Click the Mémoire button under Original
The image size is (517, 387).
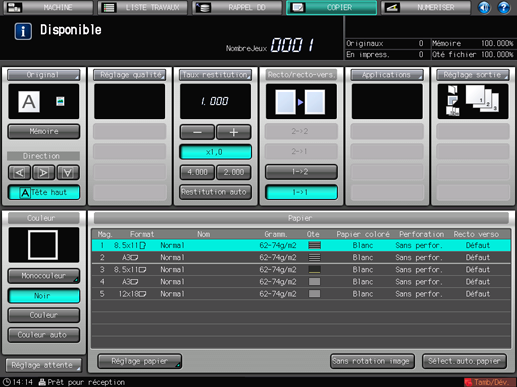tap(44, 131)
